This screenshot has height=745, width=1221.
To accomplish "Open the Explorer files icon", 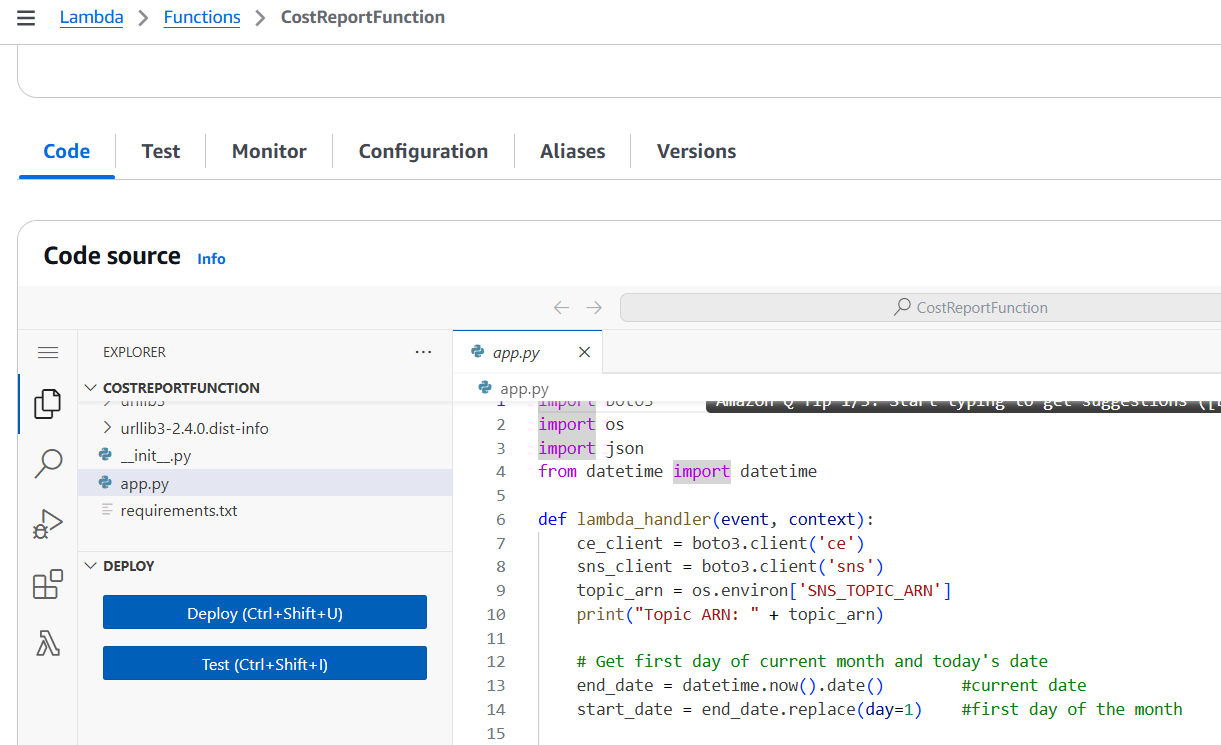I will [48, 404].
